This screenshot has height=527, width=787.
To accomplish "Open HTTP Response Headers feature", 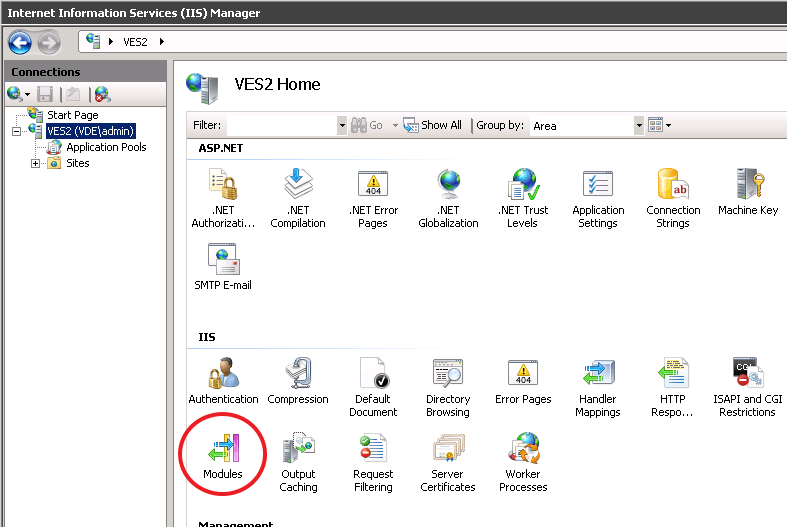I will pos(673,387).
